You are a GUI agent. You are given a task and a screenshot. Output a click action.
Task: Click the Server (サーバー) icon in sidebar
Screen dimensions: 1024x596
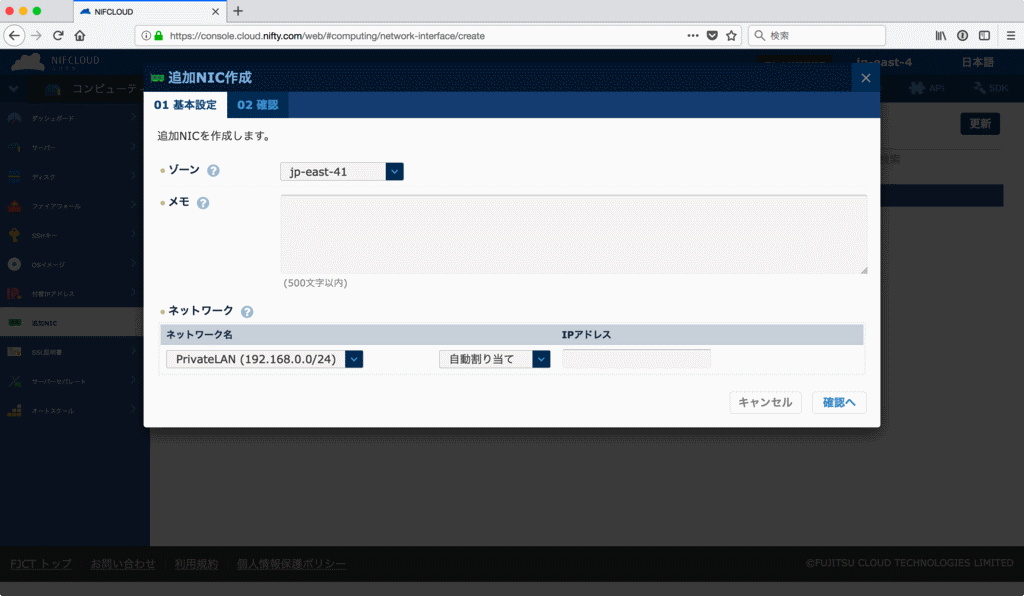(14, 148)
